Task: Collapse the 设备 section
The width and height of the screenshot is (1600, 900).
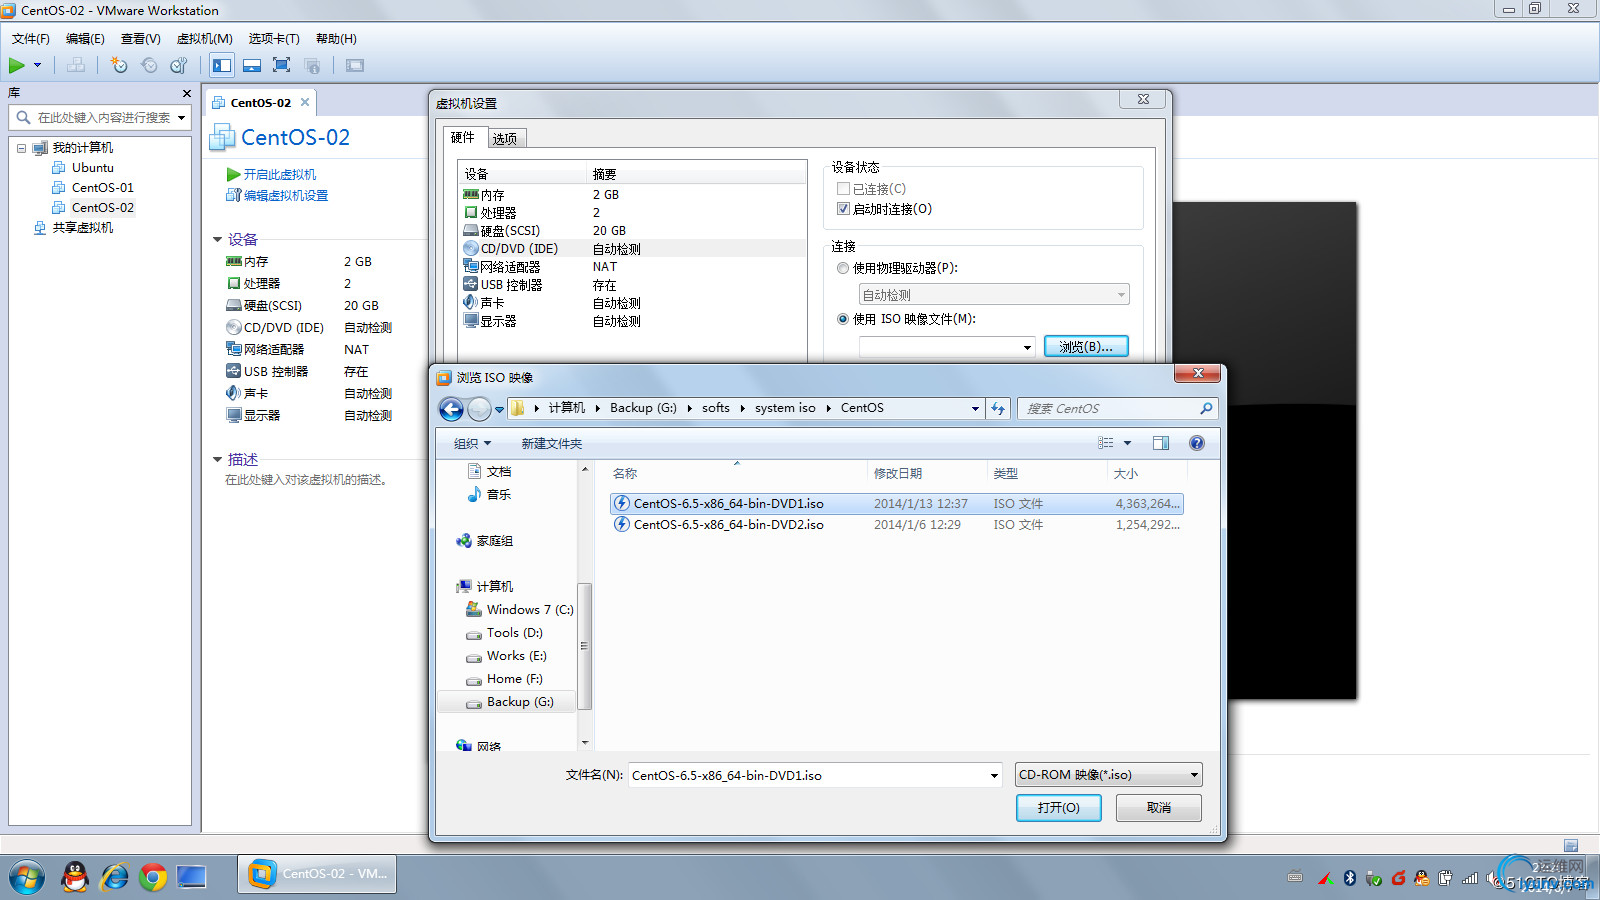Action: point(217,240)
